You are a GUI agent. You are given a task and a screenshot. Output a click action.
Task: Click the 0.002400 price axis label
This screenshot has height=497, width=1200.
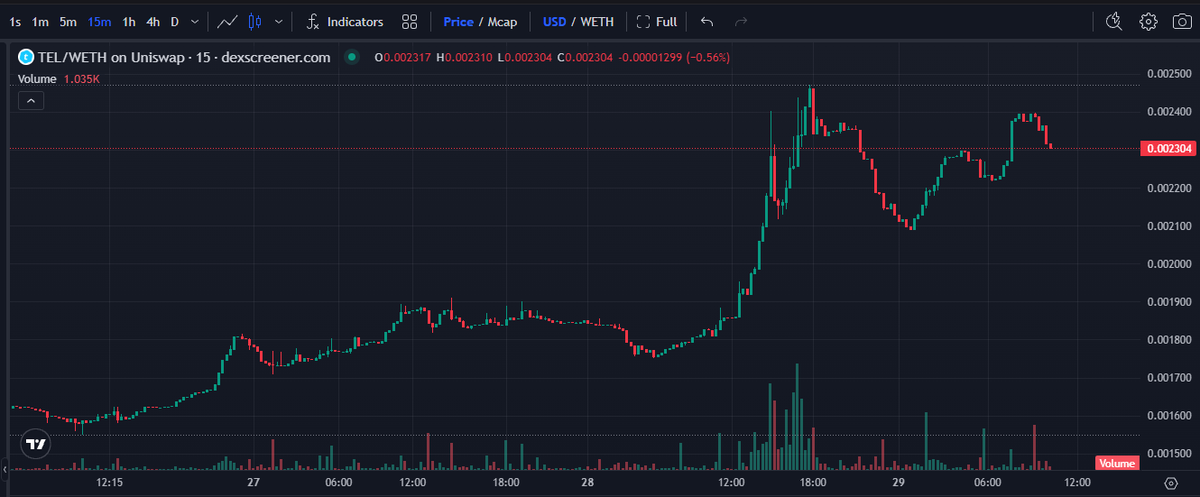pos(1168,112)
